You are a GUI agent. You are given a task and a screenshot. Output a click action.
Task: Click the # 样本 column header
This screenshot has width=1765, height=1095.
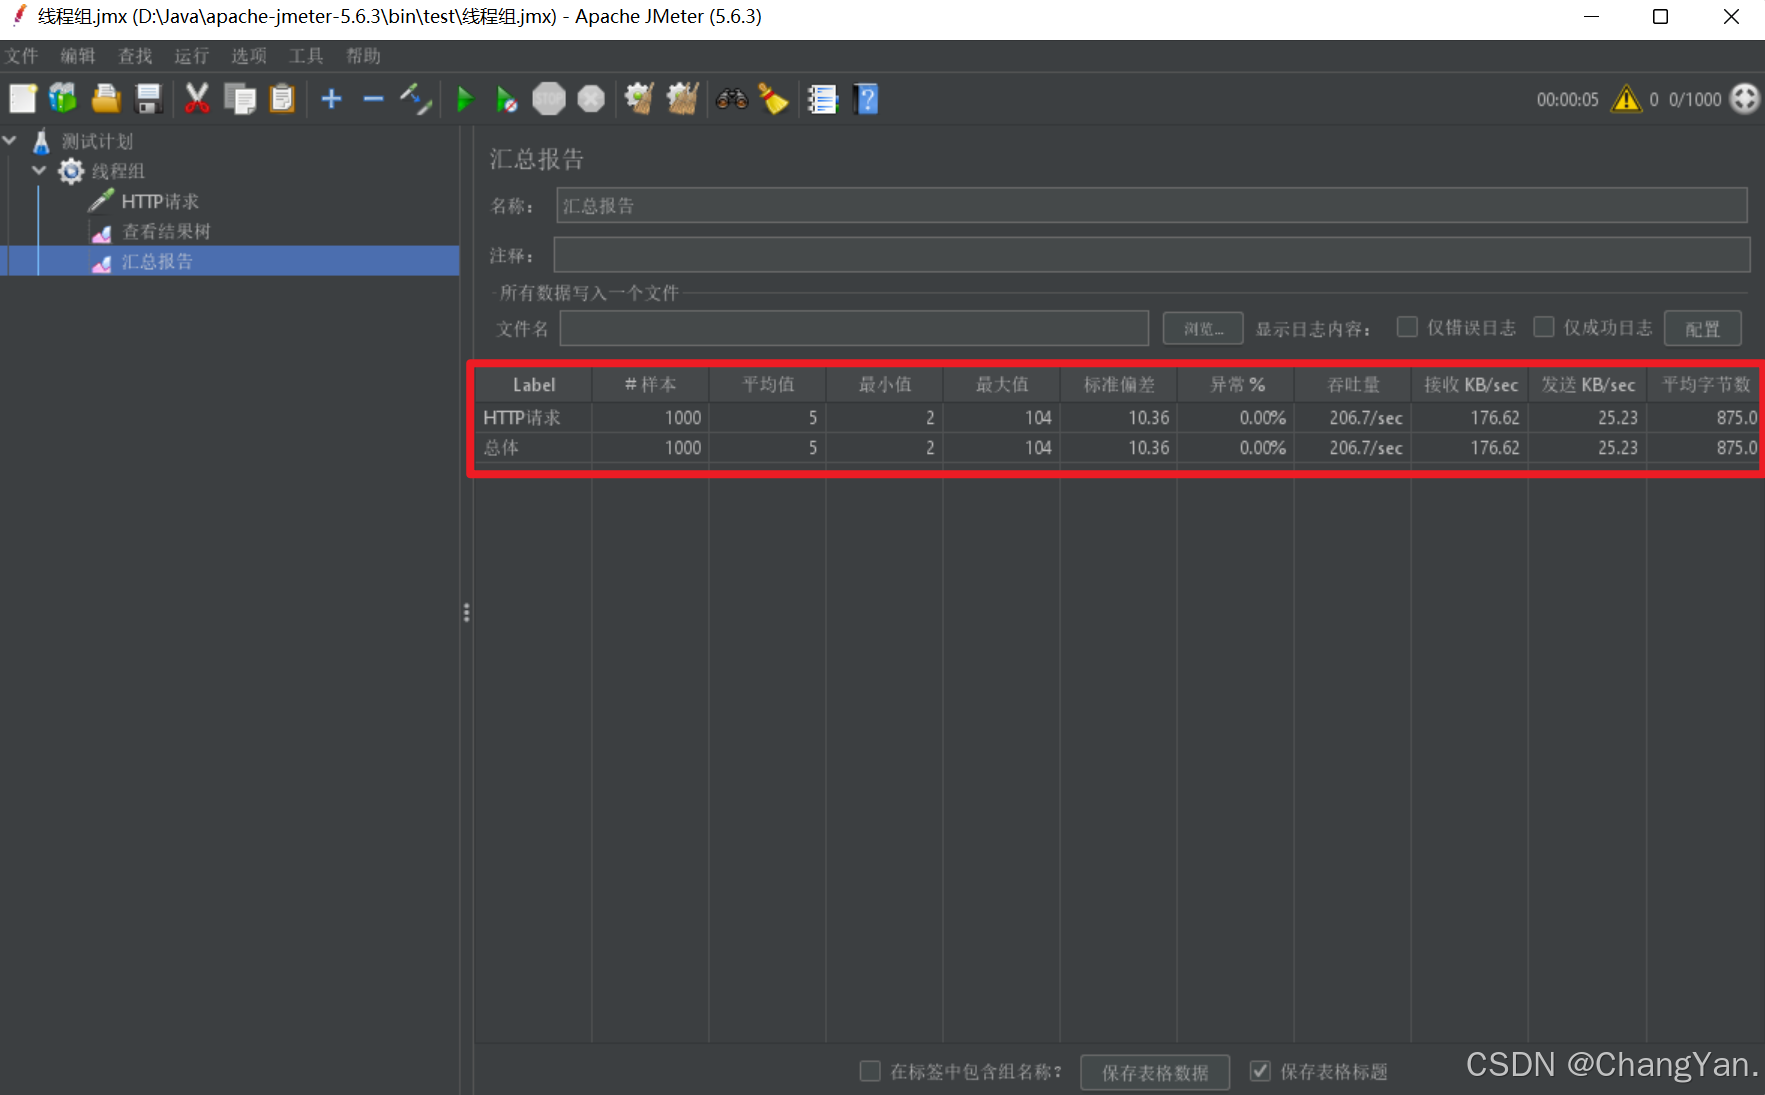[x=650, y=384]
